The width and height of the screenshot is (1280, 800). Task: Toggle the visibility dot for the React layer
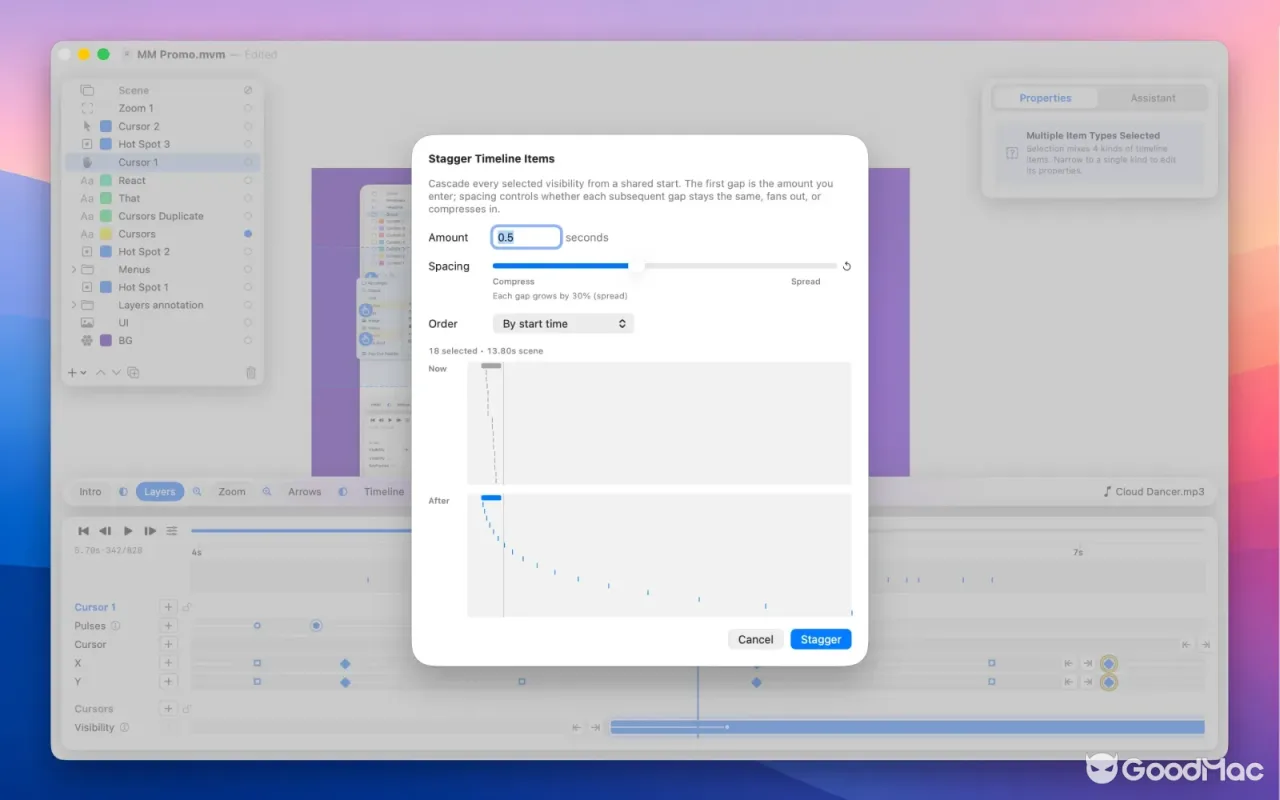point(248,181)
